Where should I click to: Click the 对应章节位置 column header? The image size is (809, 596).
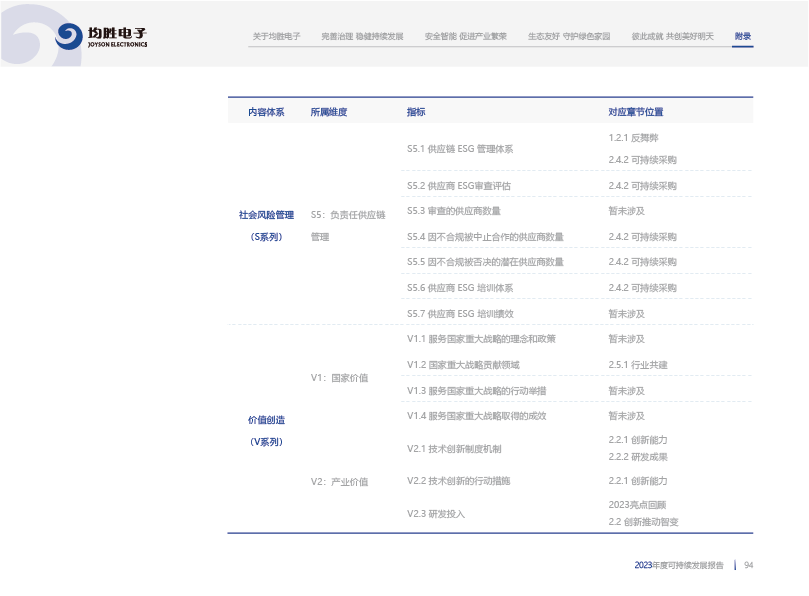(635, 112)
